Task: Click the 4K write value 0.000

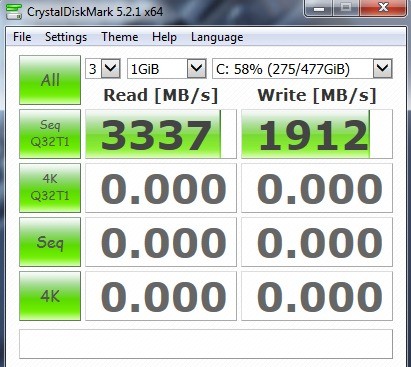Action: pos(317,296)
